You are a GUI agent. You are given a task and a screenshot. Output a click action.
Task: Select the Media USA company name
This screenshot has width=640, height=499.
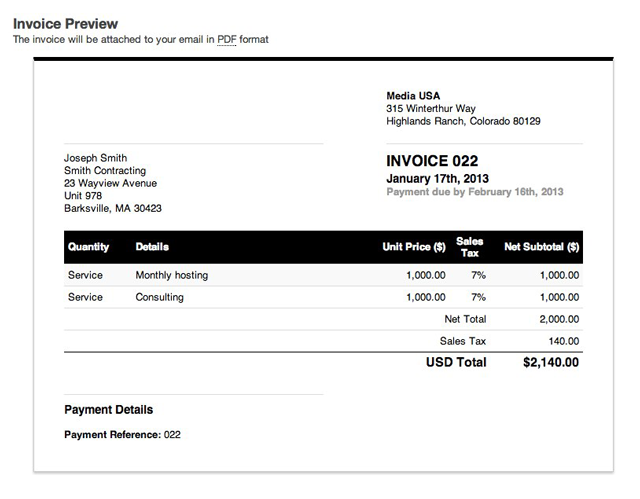pyautogui.click(x=414, y=96)
